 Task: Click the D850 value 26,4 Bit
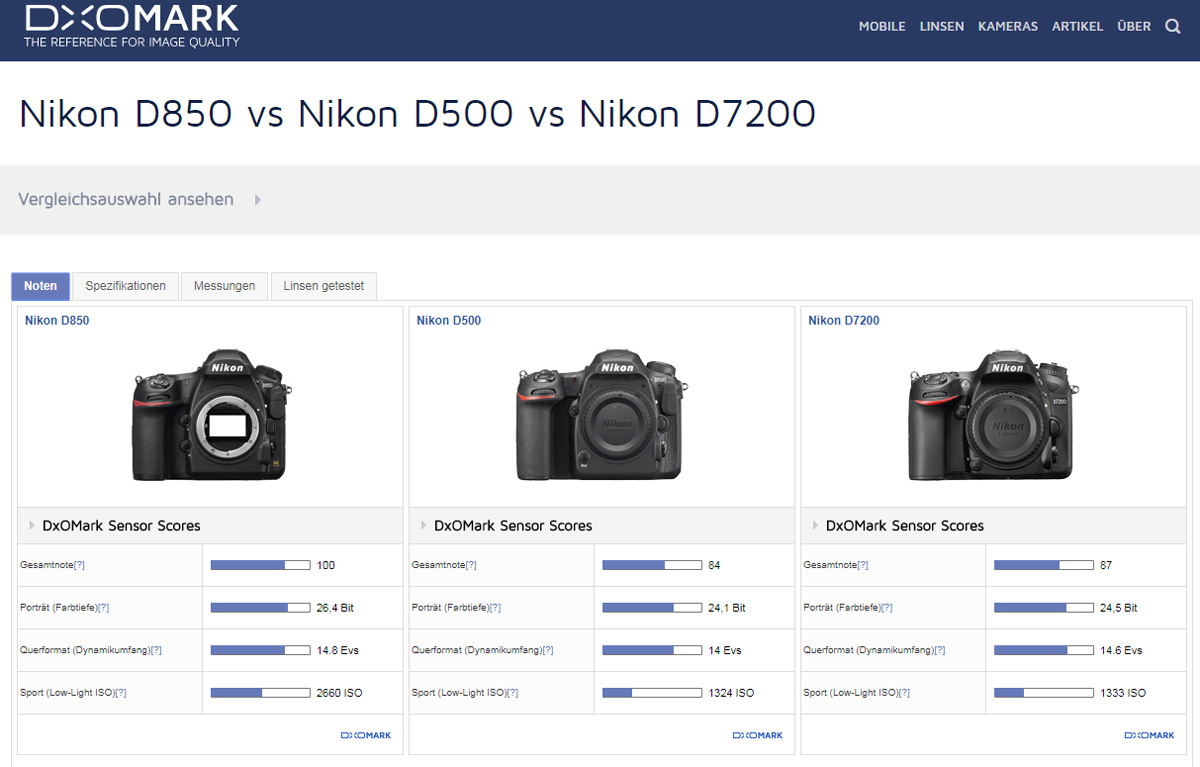335,608
